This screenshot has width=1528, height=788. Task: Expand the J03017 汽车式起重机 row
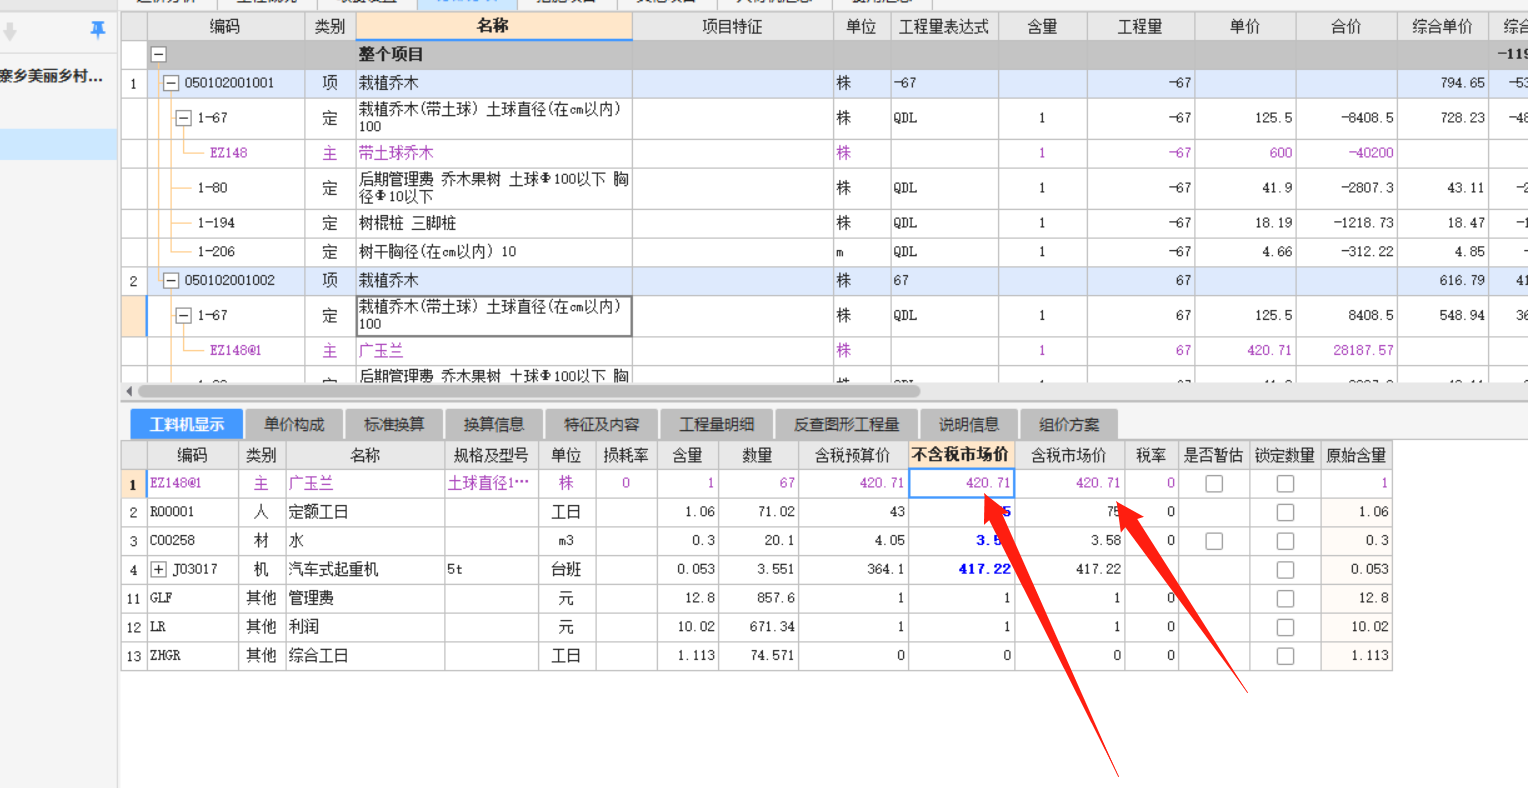(158, 569)
